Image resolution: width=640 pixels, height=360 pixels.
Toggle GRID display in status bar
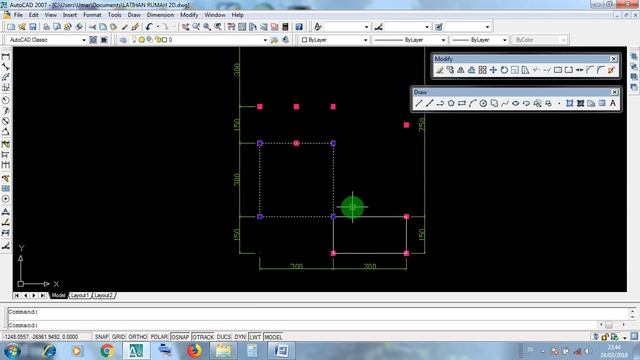point(118,337)
